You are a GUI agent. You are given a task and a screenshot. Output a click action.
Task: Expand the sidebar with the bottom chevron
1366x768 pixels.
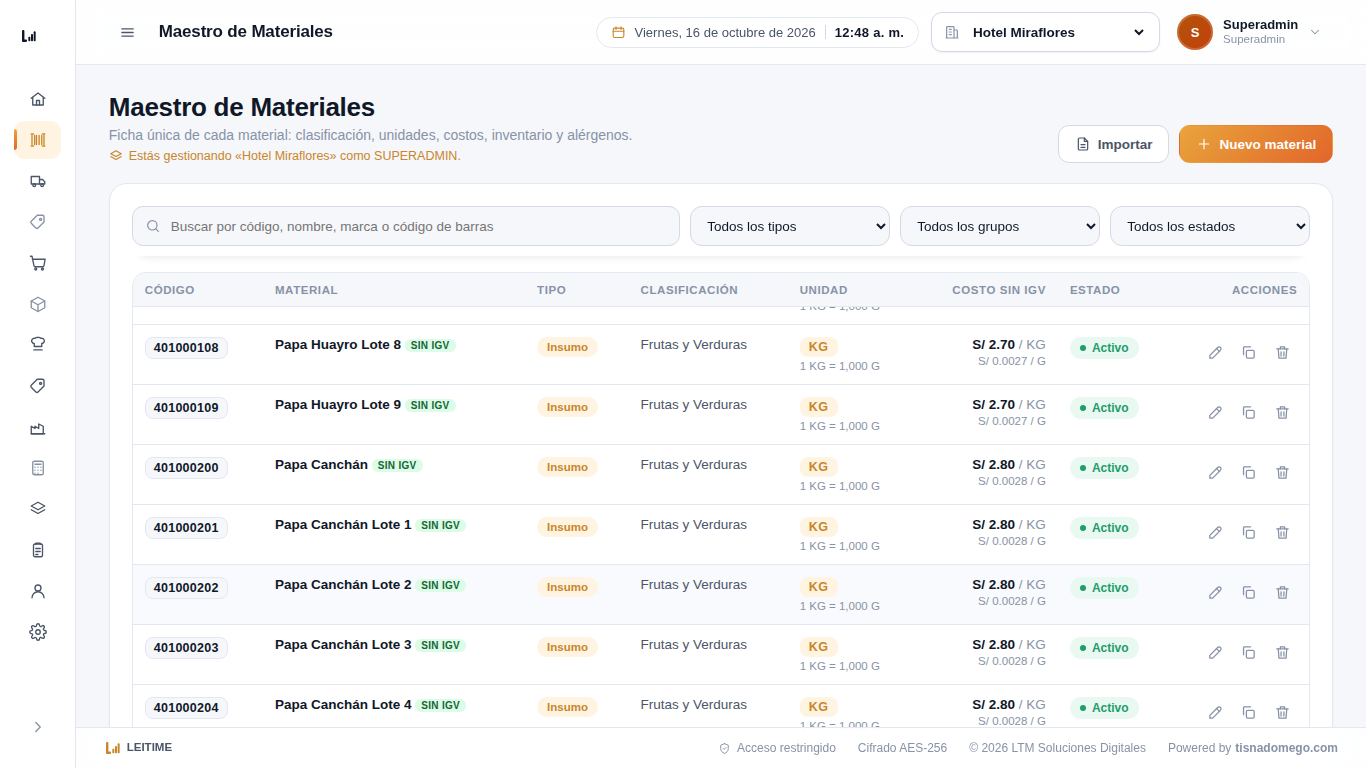[38, 727]
